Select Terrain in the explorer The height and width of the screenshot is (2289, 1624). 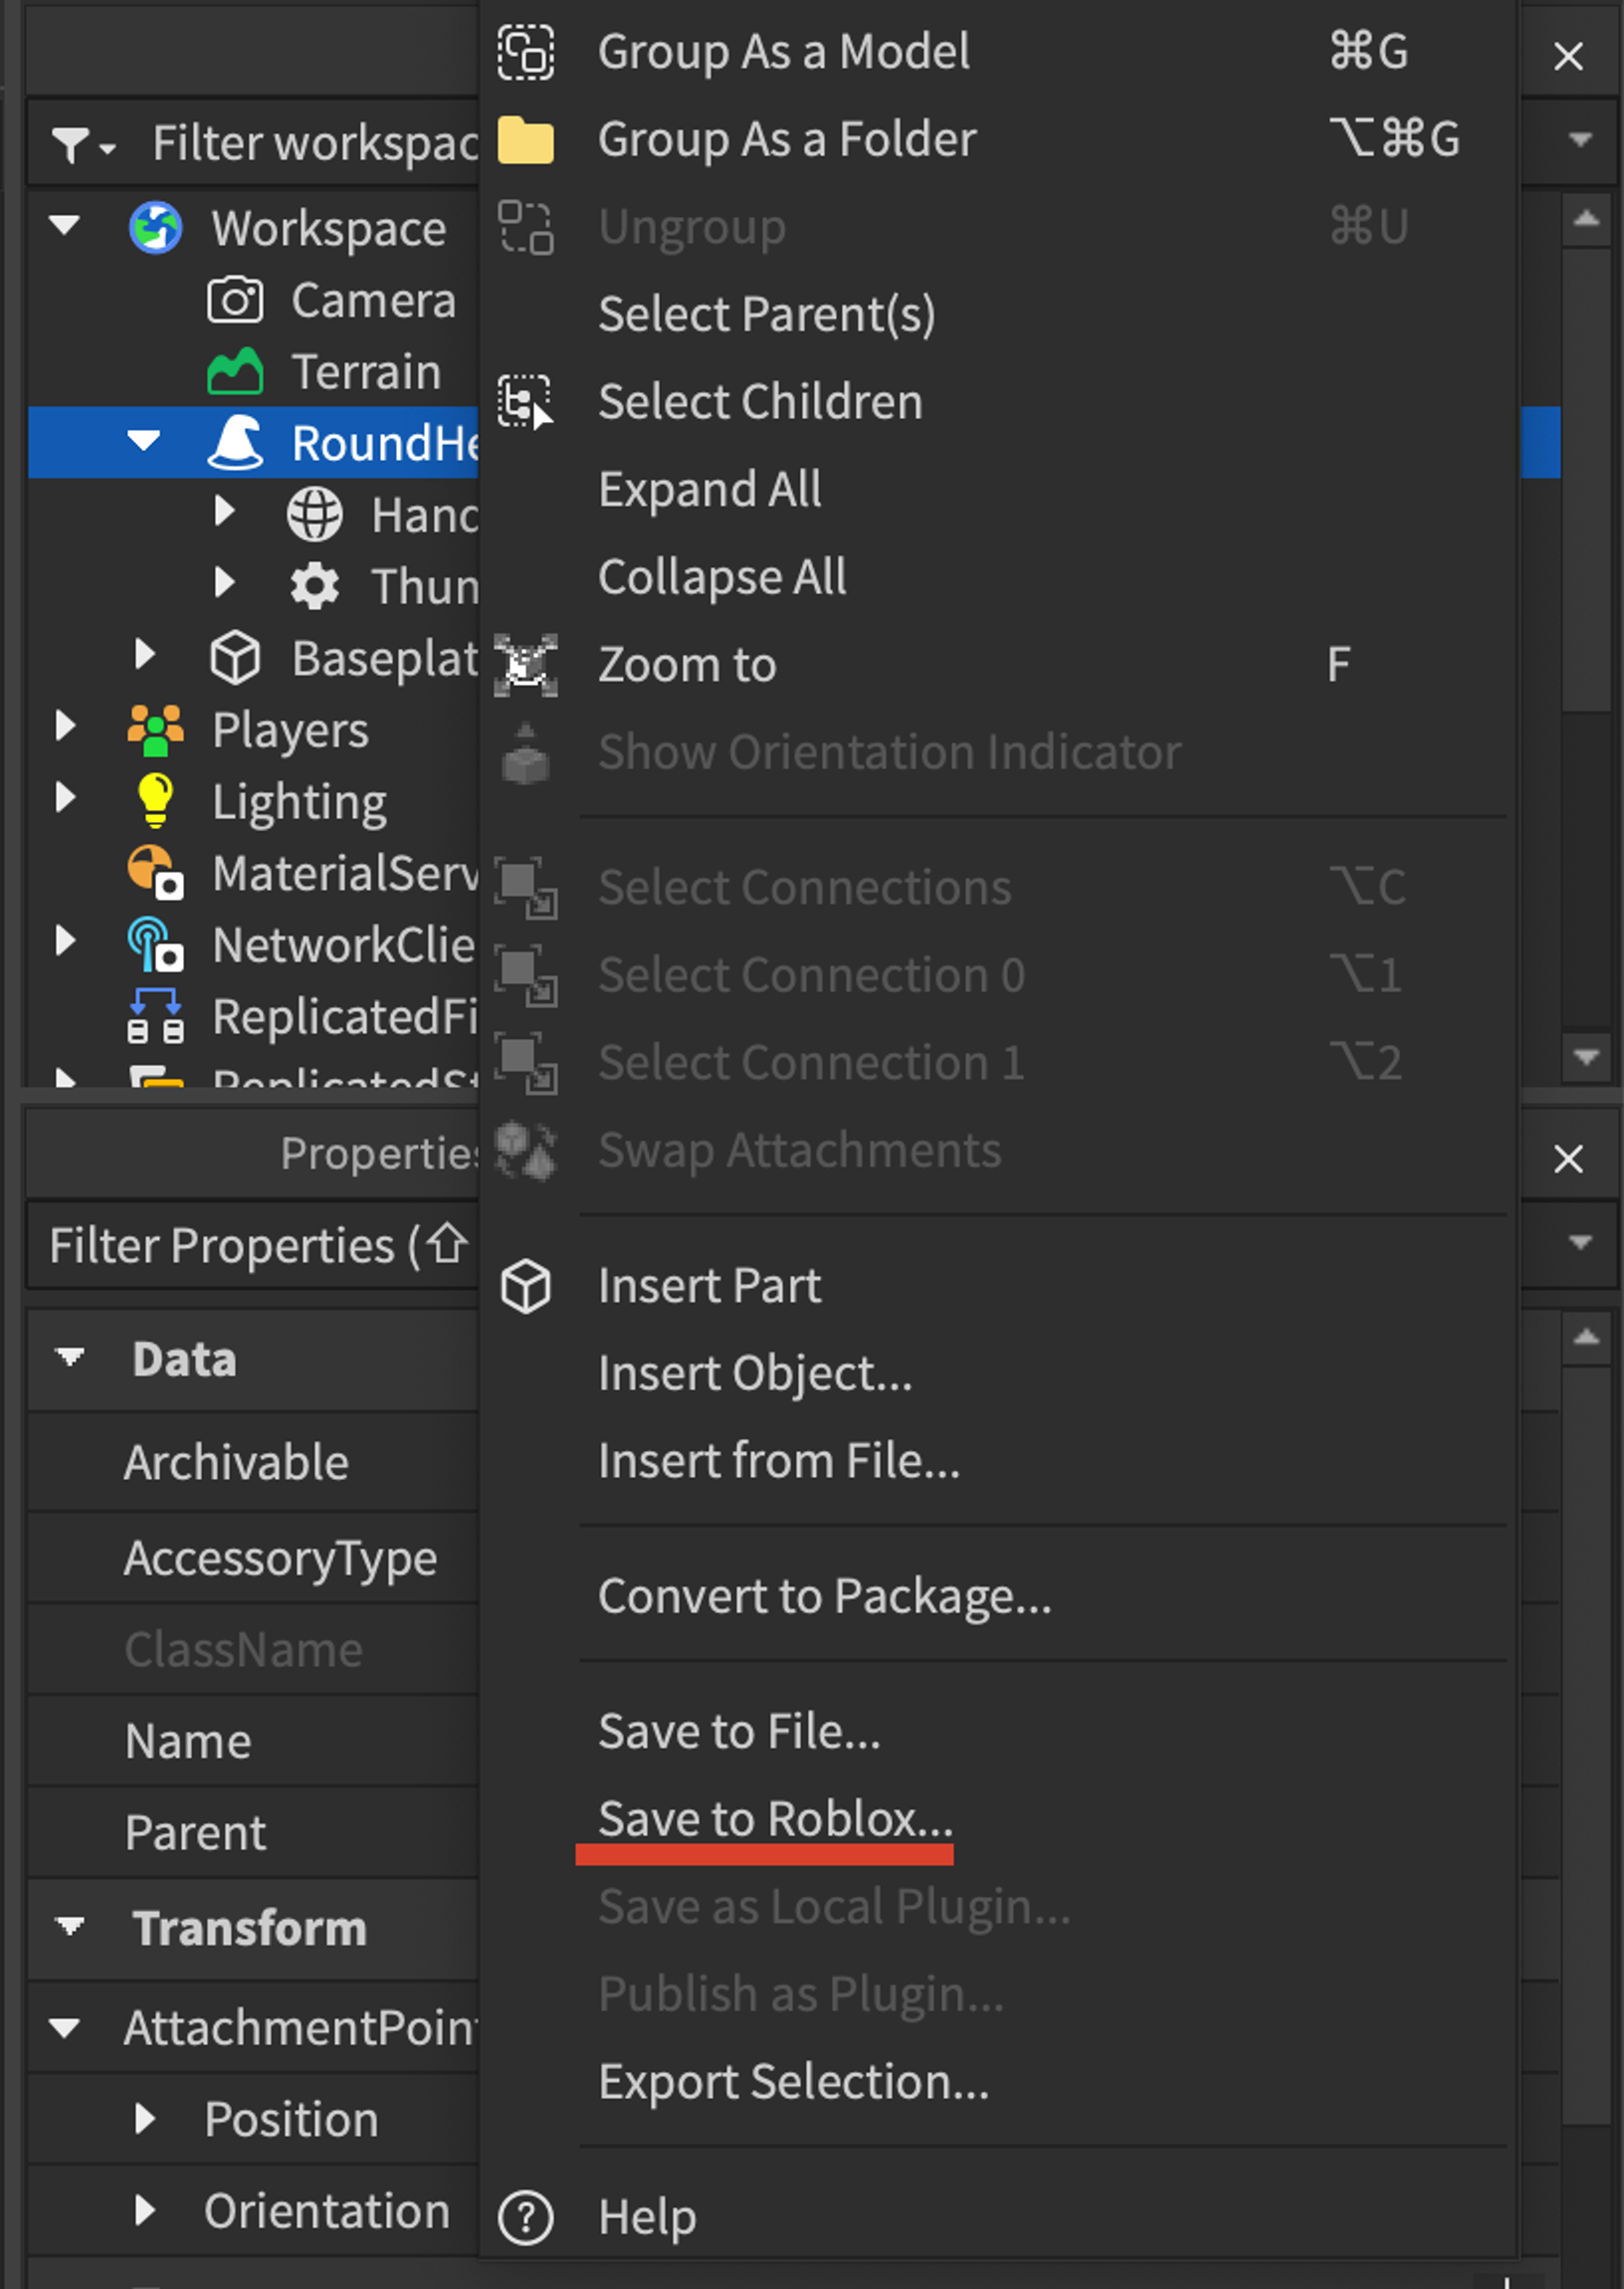(366, 372)
